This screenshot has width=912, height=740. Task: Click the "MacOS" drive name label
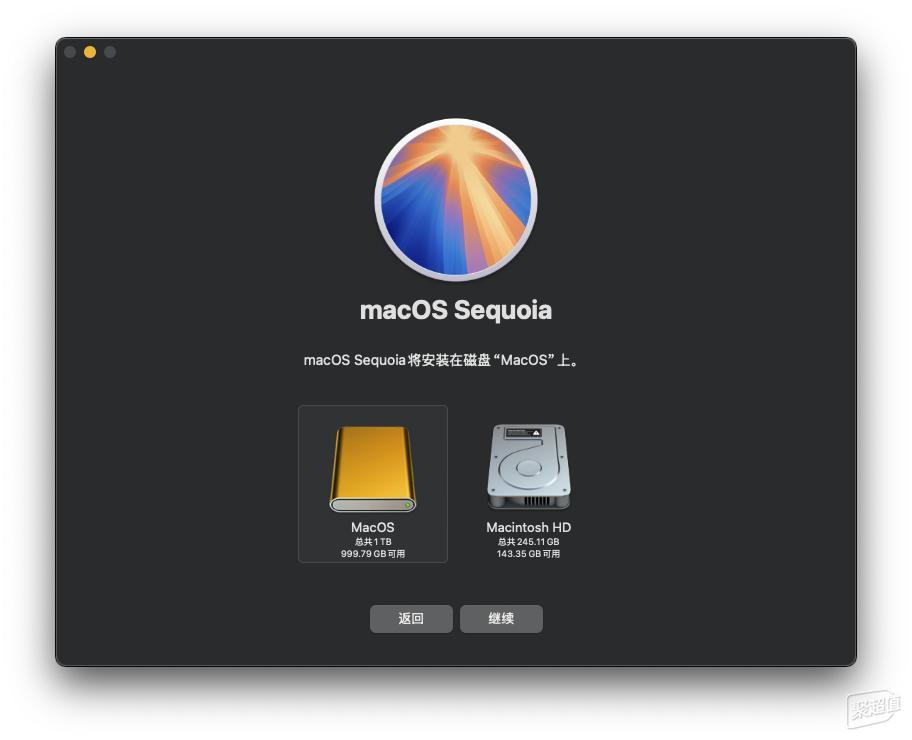click(373, 528)
